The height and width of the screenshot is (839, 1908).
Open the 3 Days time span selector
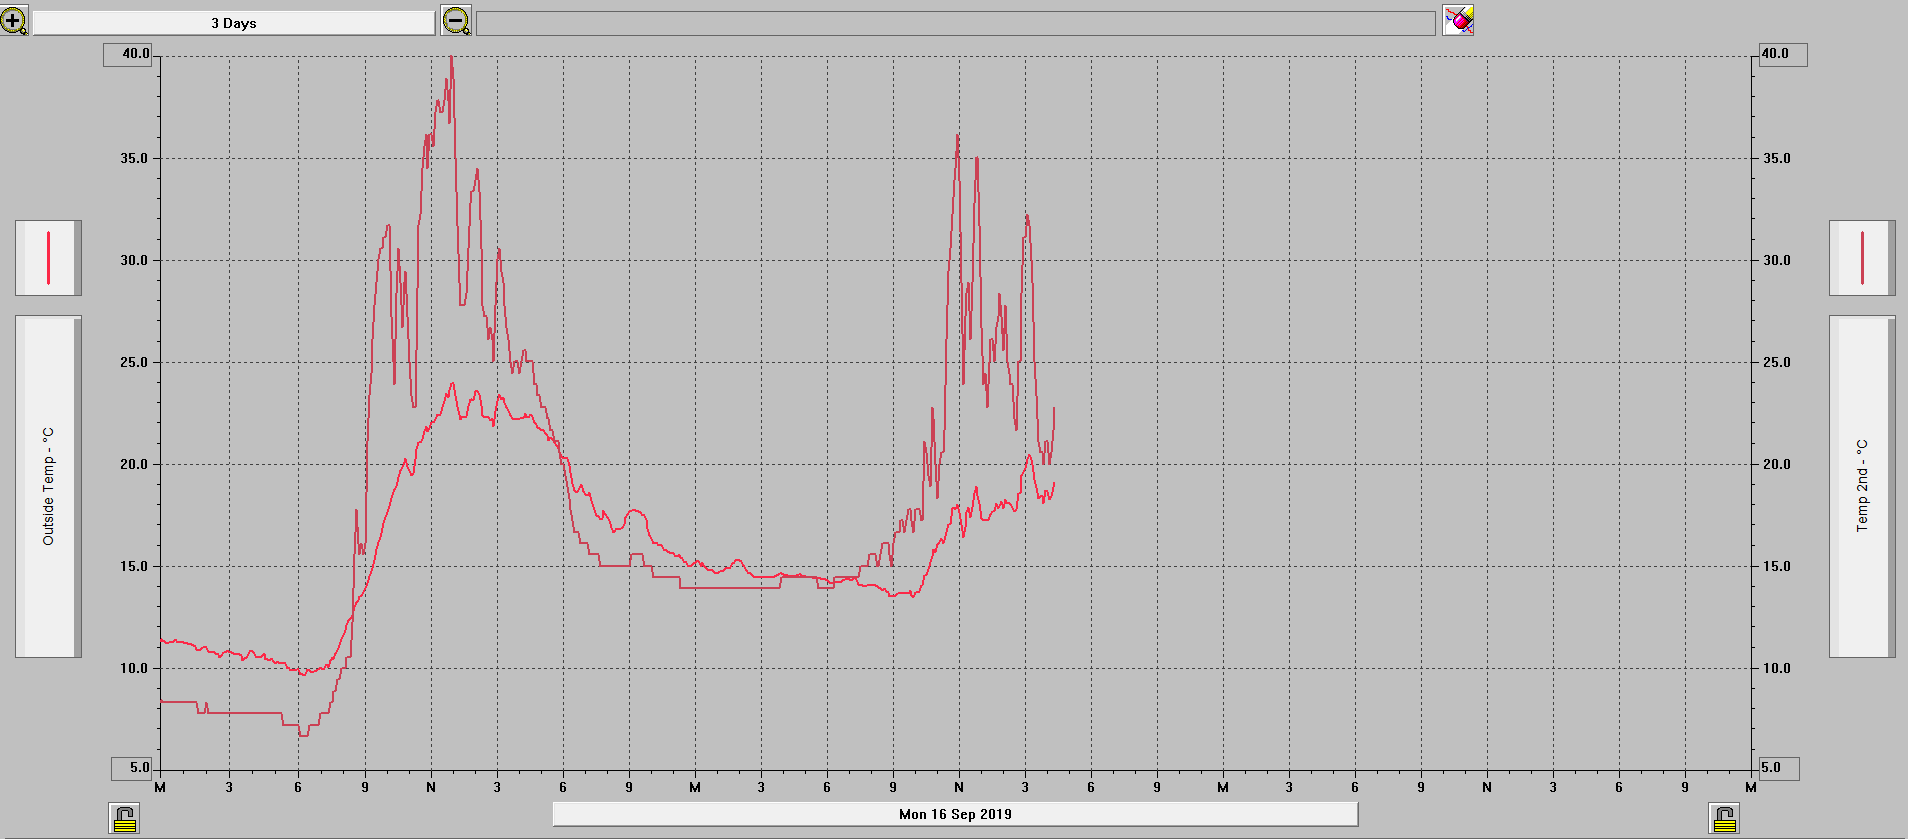(234, 23)
